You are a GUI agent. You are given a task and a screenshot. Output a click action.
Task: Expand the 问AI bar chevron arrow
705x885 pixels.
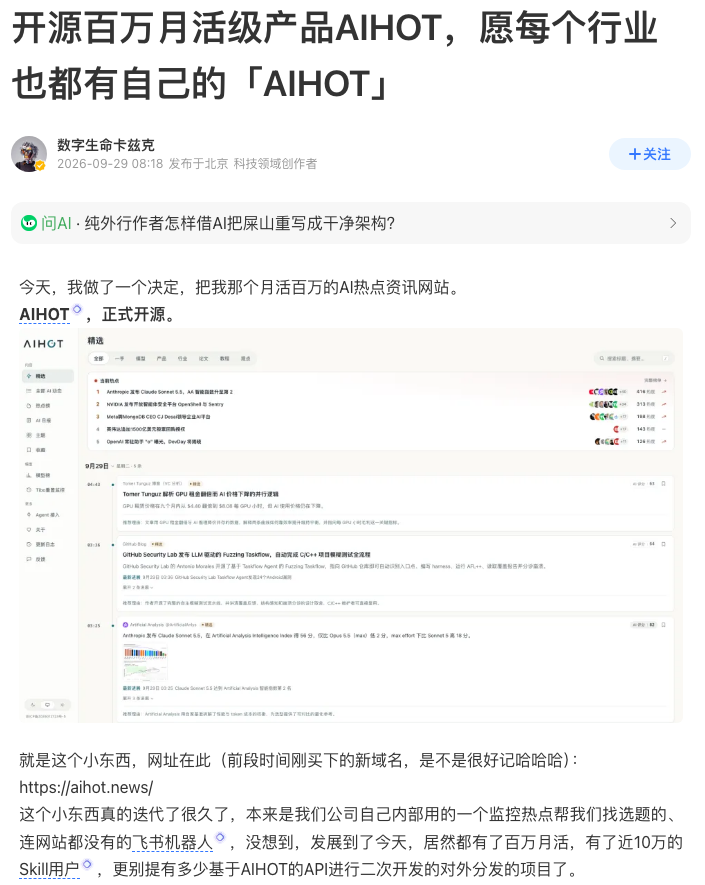pyautogui.click(x=673, y=224)
